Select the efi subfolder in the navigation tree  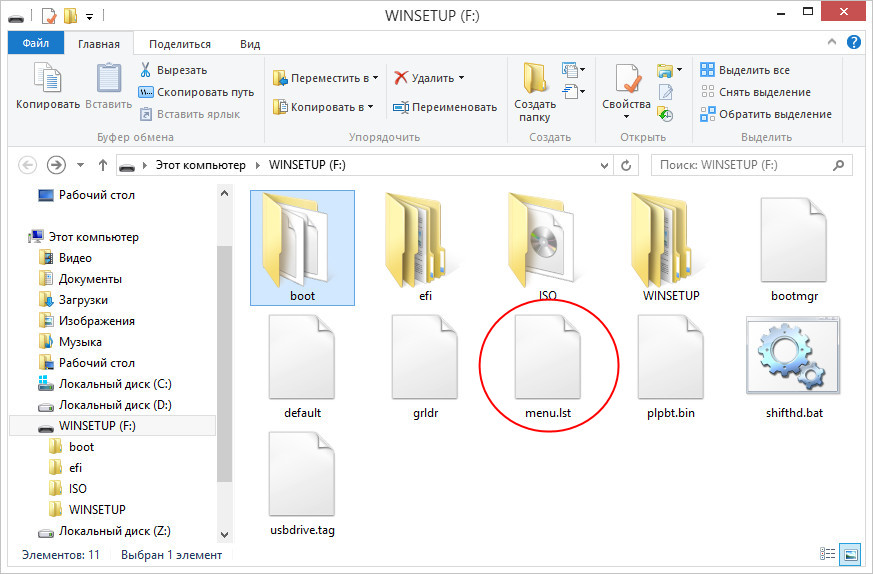pos(66,468)
